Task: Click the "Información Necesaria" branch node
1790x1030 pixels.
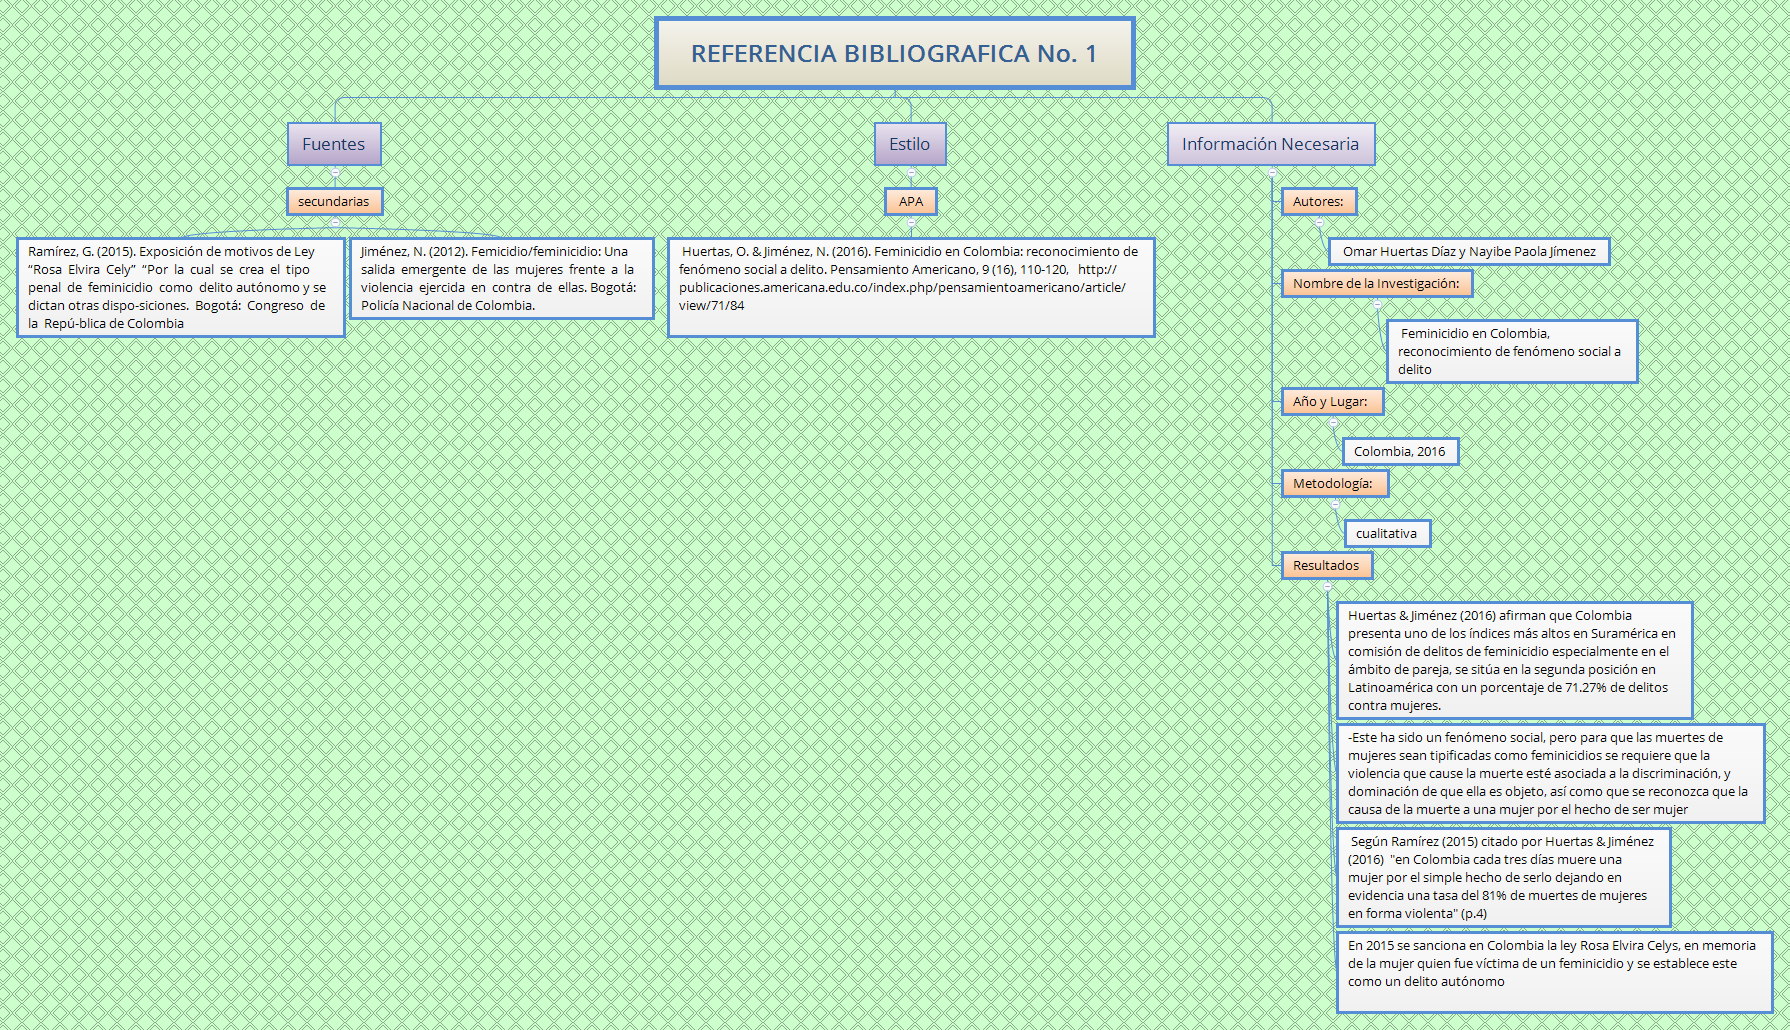Action: pyautogui.click(x=1271, y=144)
